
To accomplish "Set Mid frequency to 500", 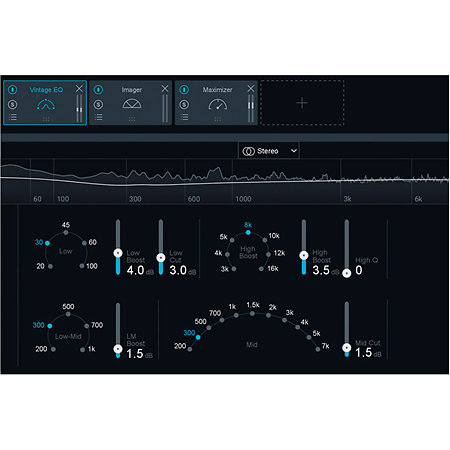I will [x=209, y=328].
